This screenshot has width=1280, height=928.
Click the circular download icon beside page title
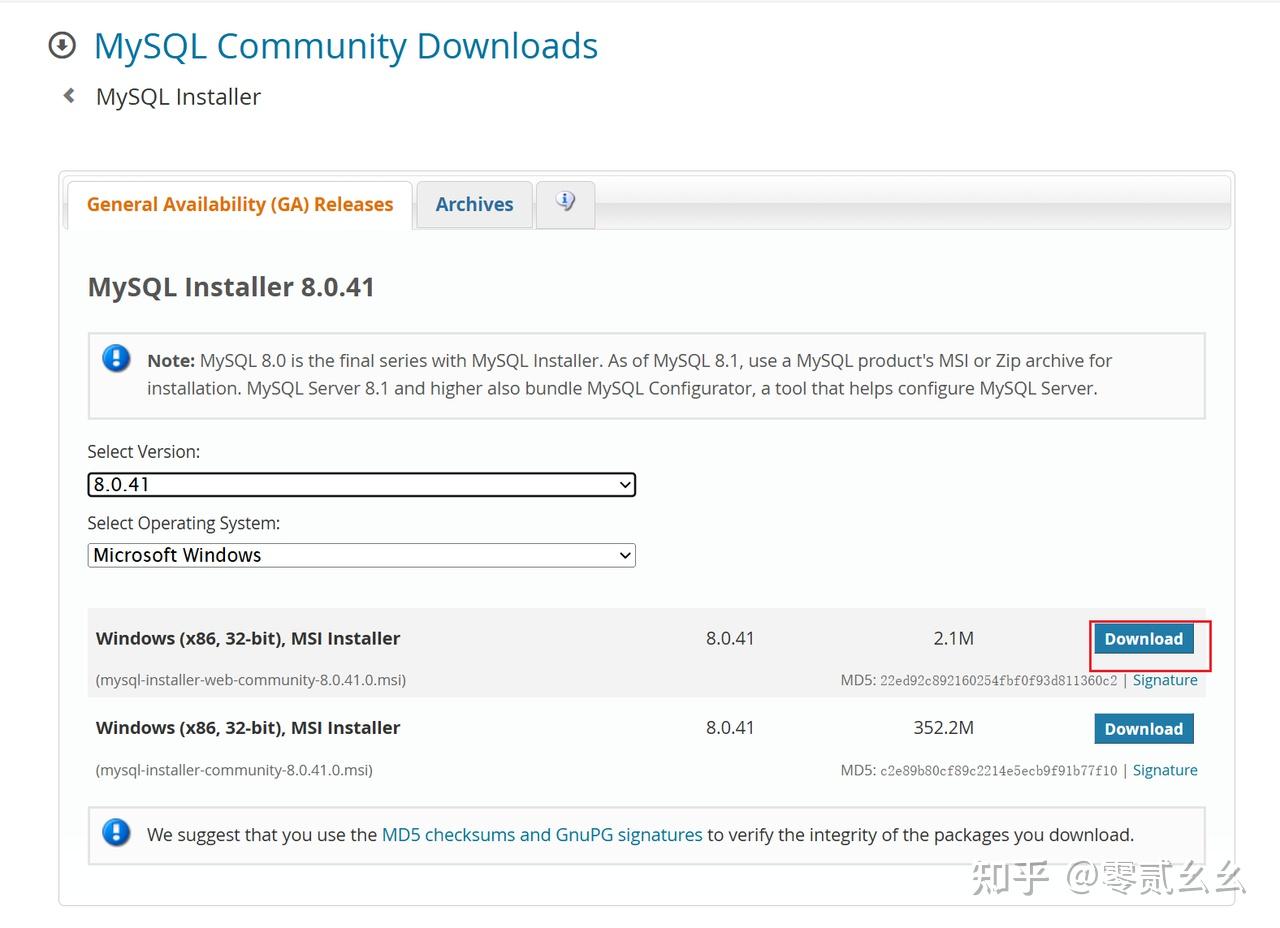pyautogui.click(x=62, y=45)
